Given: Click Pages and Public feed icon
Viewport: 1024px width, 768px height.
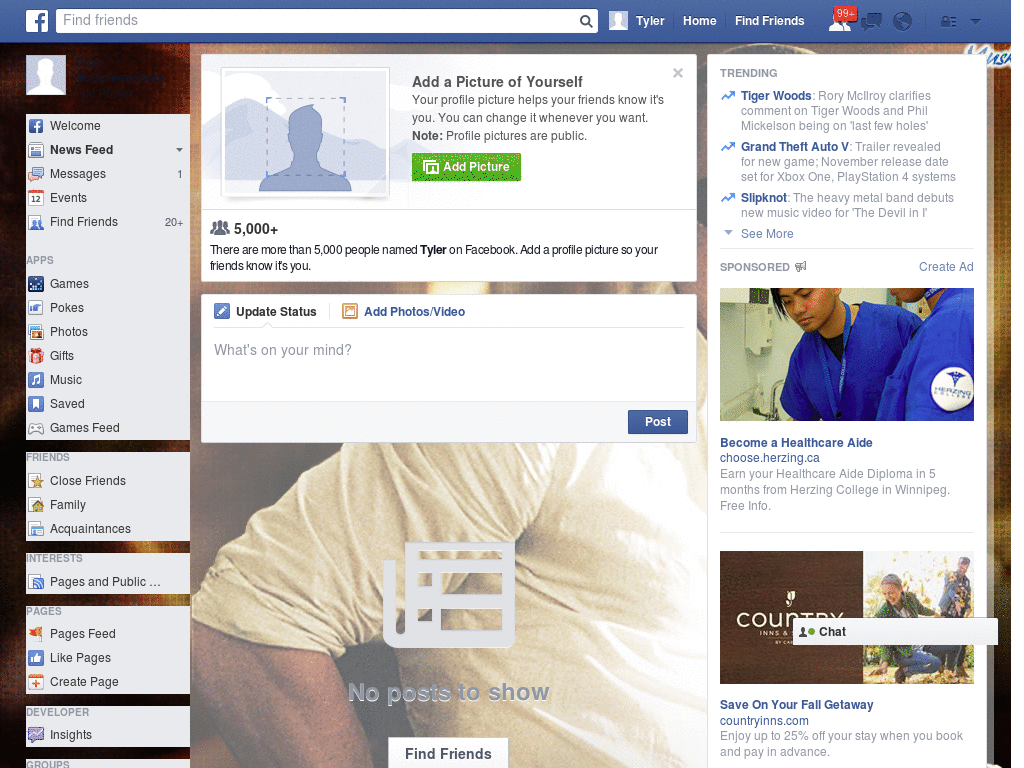Looking at the screenshot, I should coord(36,582).
